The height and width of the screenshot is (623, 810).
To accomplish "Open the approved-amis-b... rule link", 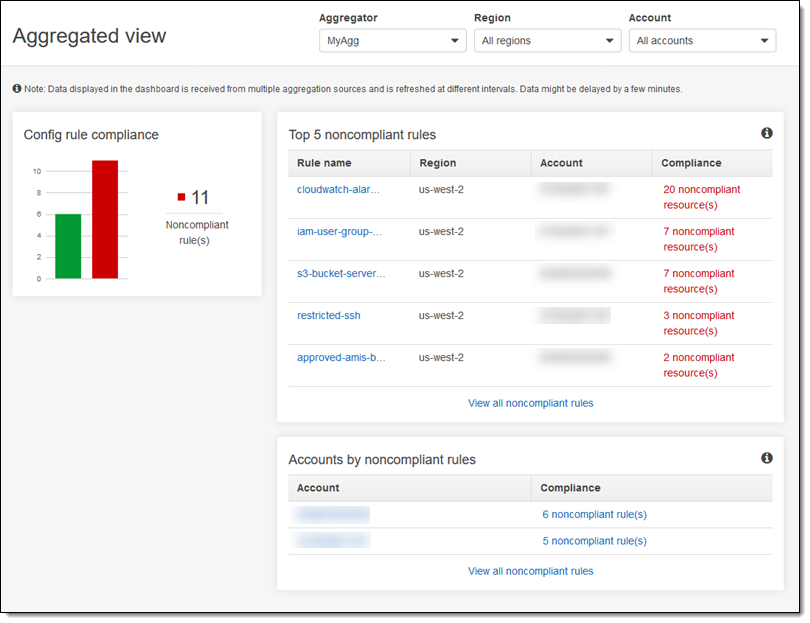I will pyautogui.click(x=340, y=357).
